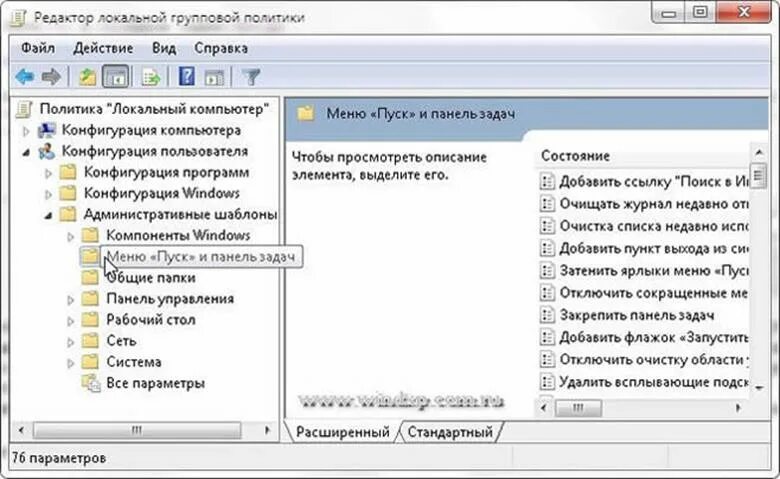The width and height of the screenshot is (780, 479).
Task: Expand Конфигурация программ node
Action: pos(48,174)
